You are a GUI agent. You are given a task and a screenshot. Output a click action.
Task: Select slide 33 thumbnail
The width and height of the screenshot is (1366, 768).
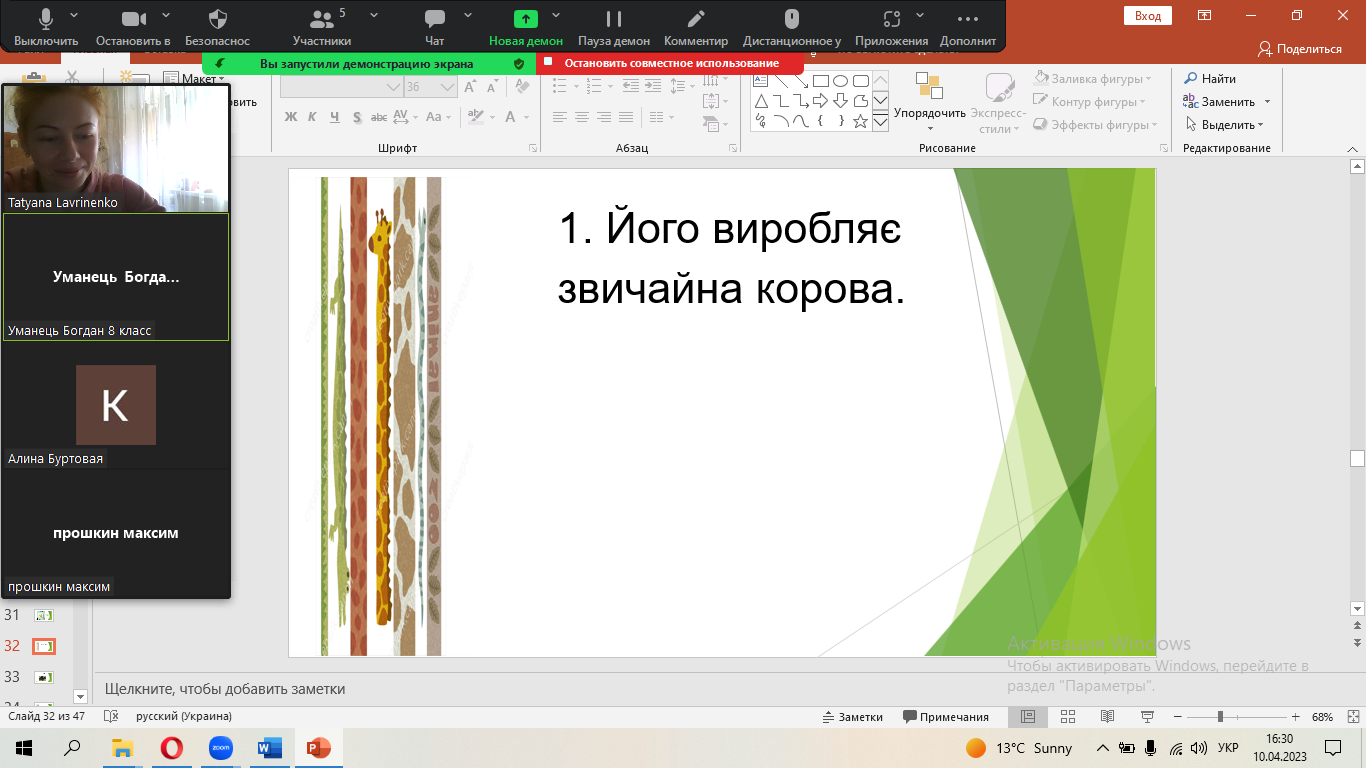[x=44, y=677]
